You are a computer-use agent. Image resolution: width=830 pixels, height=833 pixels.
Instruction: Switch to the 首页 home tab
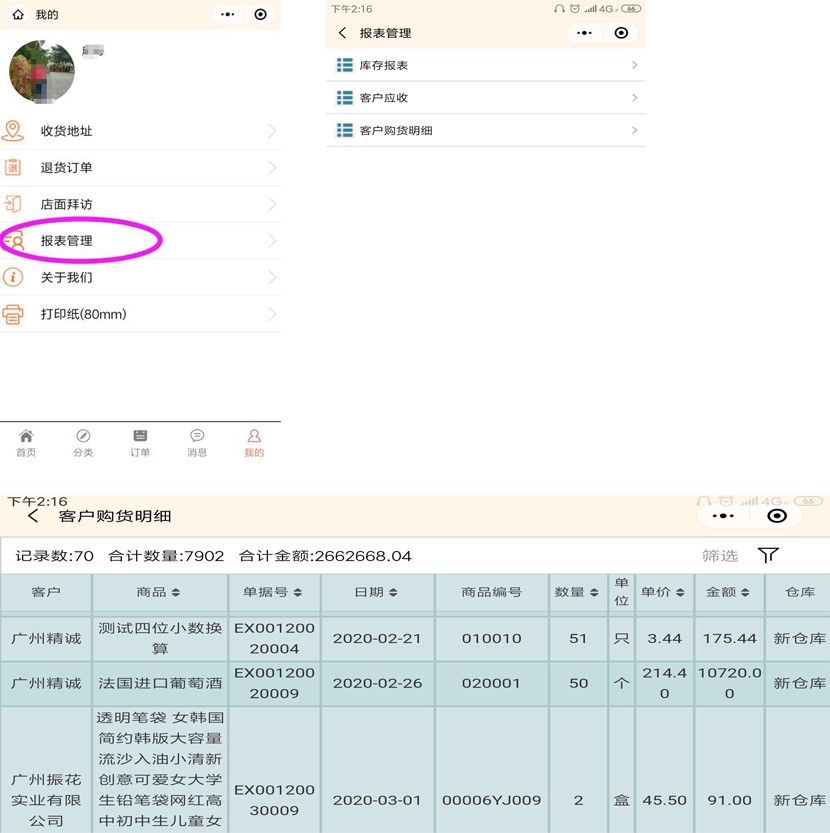(x=26, y=443)
